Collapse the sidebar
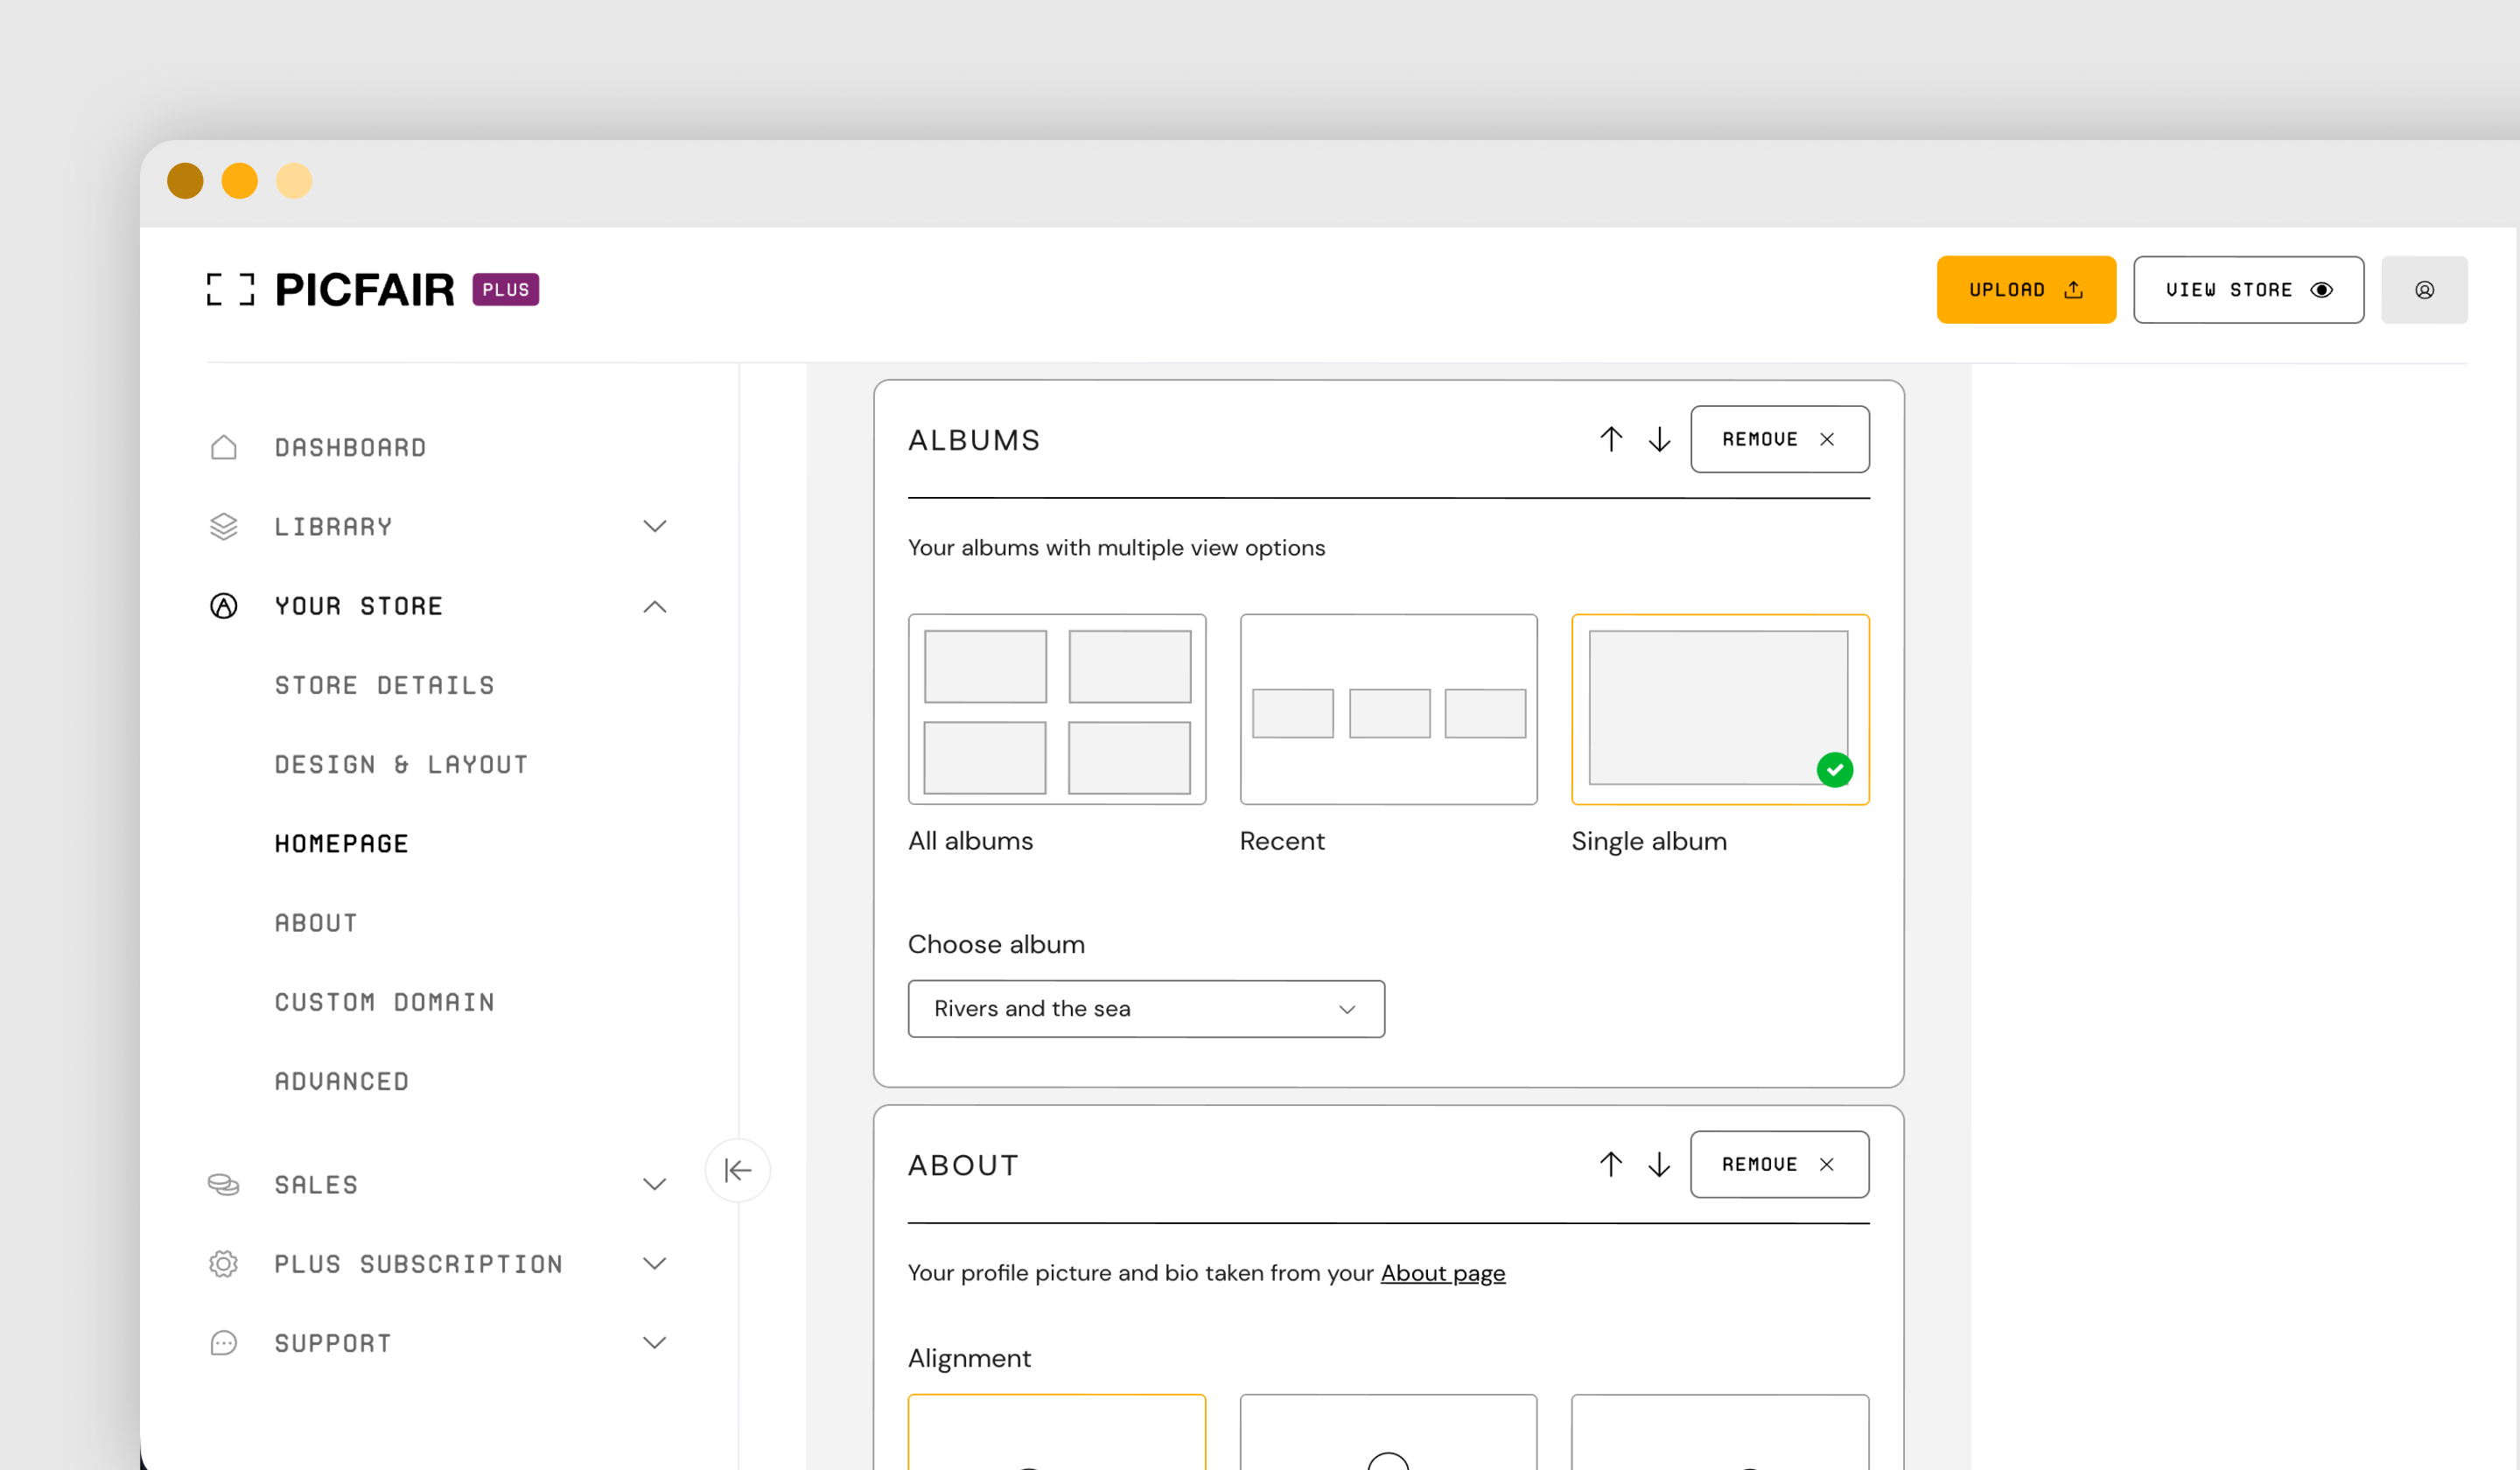 738,1170
